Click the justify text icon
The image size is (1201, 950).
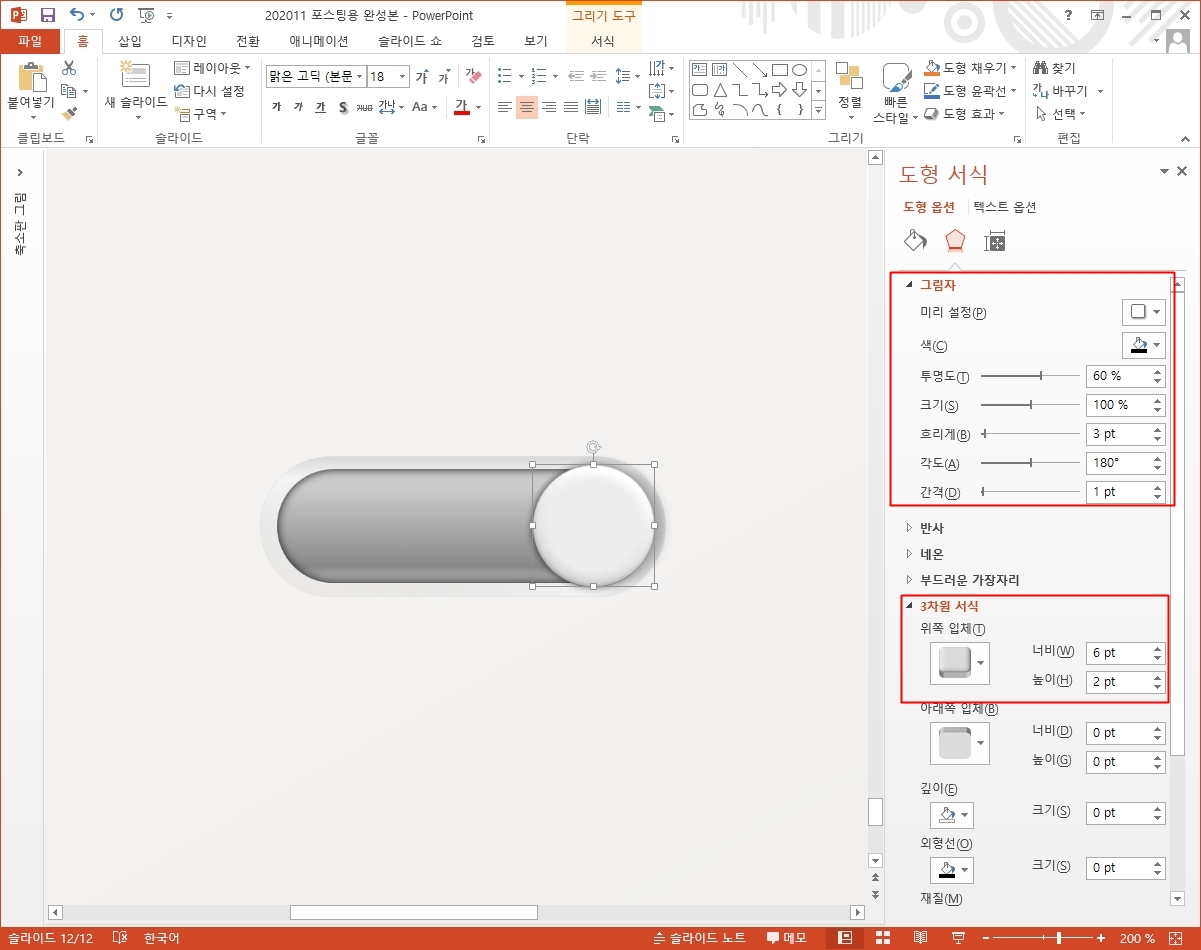571,107
